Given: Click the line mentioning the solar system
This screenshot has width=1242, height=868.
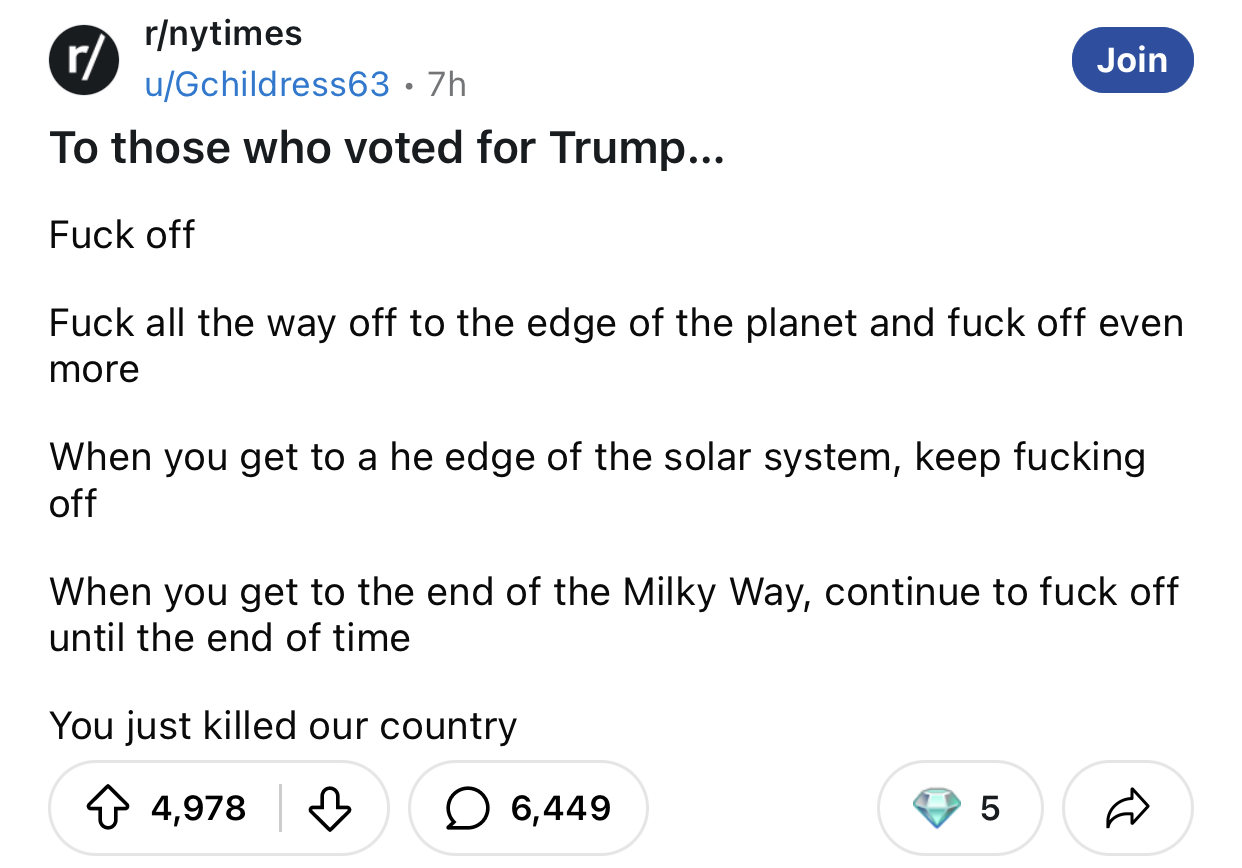Looking at the screenshot, I should click(597, 458).
